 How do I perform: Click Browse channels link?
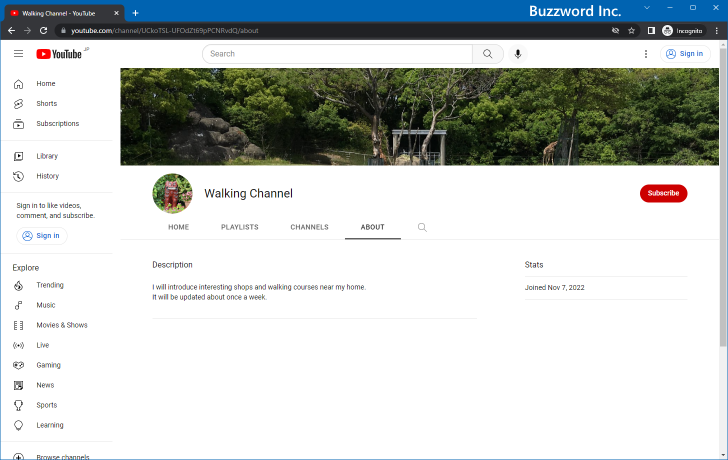point(63,457)
